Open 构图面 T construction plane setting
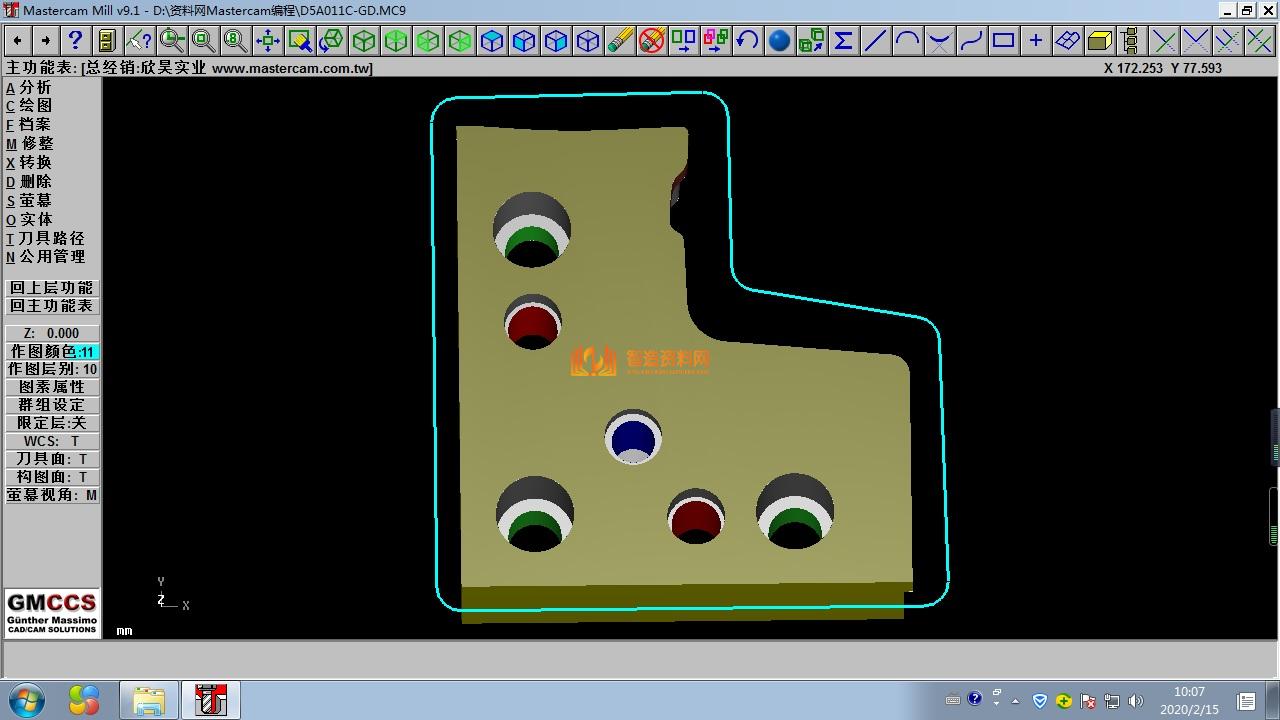Screen dimensions: 1280x720 click(52, 477)
